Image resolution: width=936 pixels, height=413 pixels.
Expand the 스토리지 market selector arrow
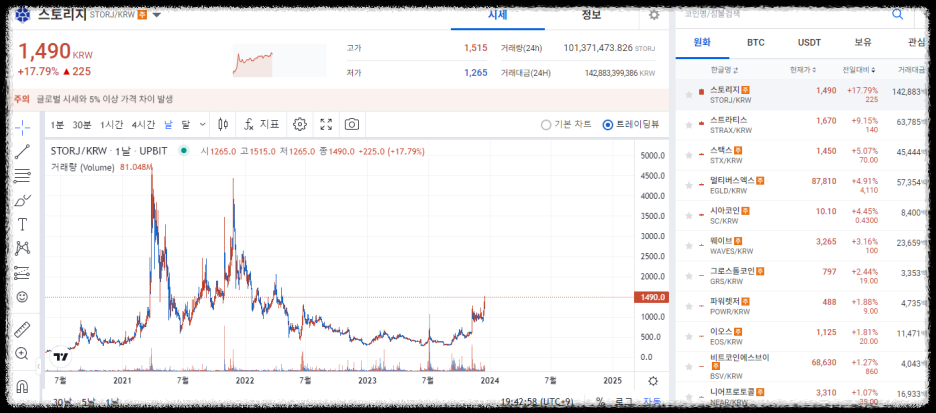tap(156, 15)
